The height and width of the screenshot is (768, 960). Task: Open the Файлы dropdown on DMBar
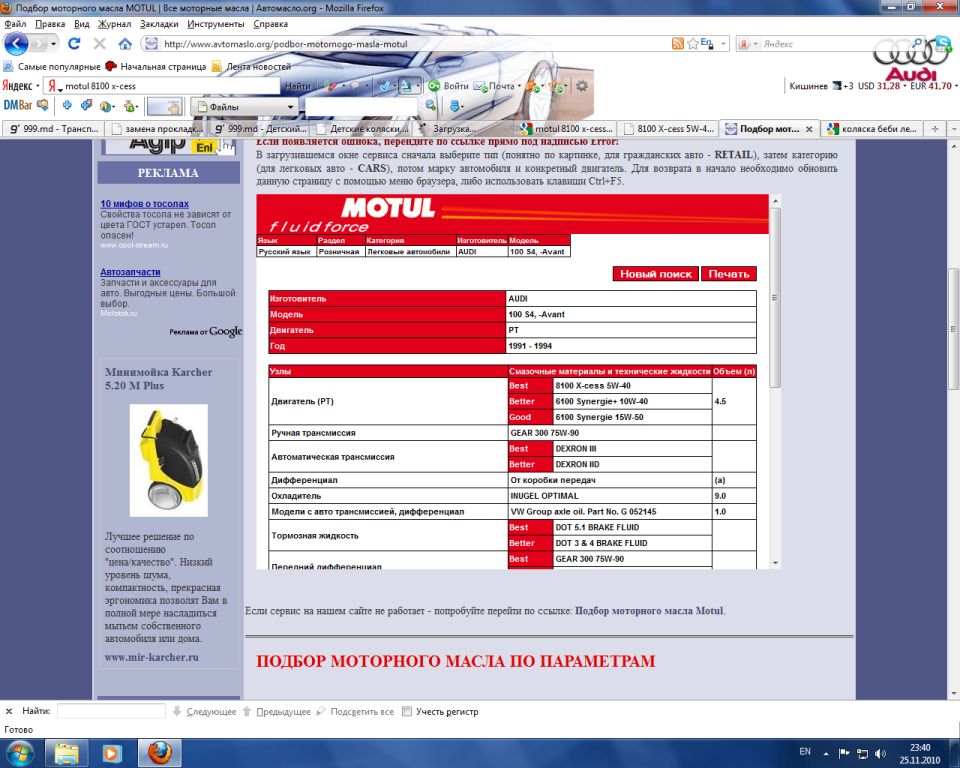point(244,107)
